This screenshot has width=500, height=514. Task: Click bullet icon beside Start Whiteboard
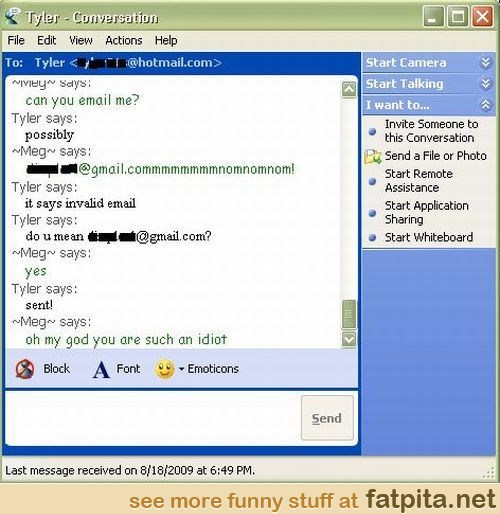click(373, 238)
